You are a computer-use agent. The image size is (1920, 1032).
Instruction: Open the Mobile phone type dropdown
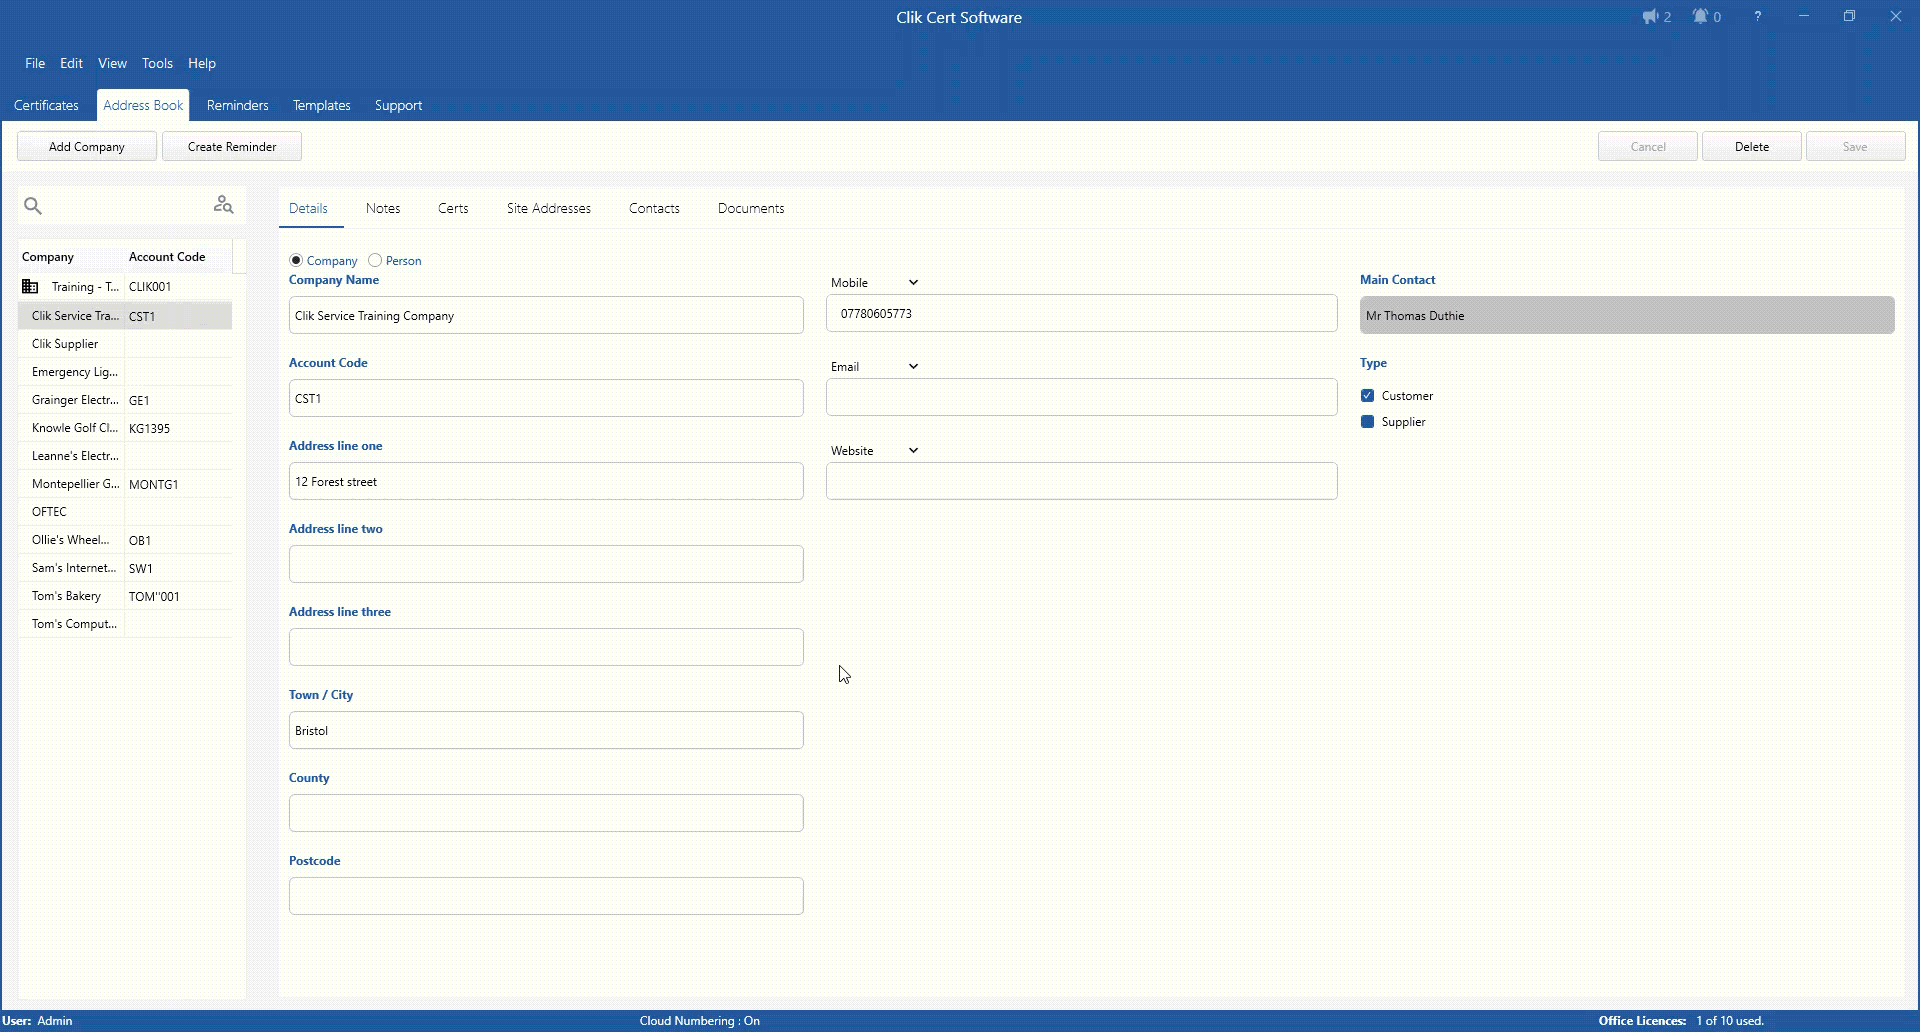tap(911, 282)
